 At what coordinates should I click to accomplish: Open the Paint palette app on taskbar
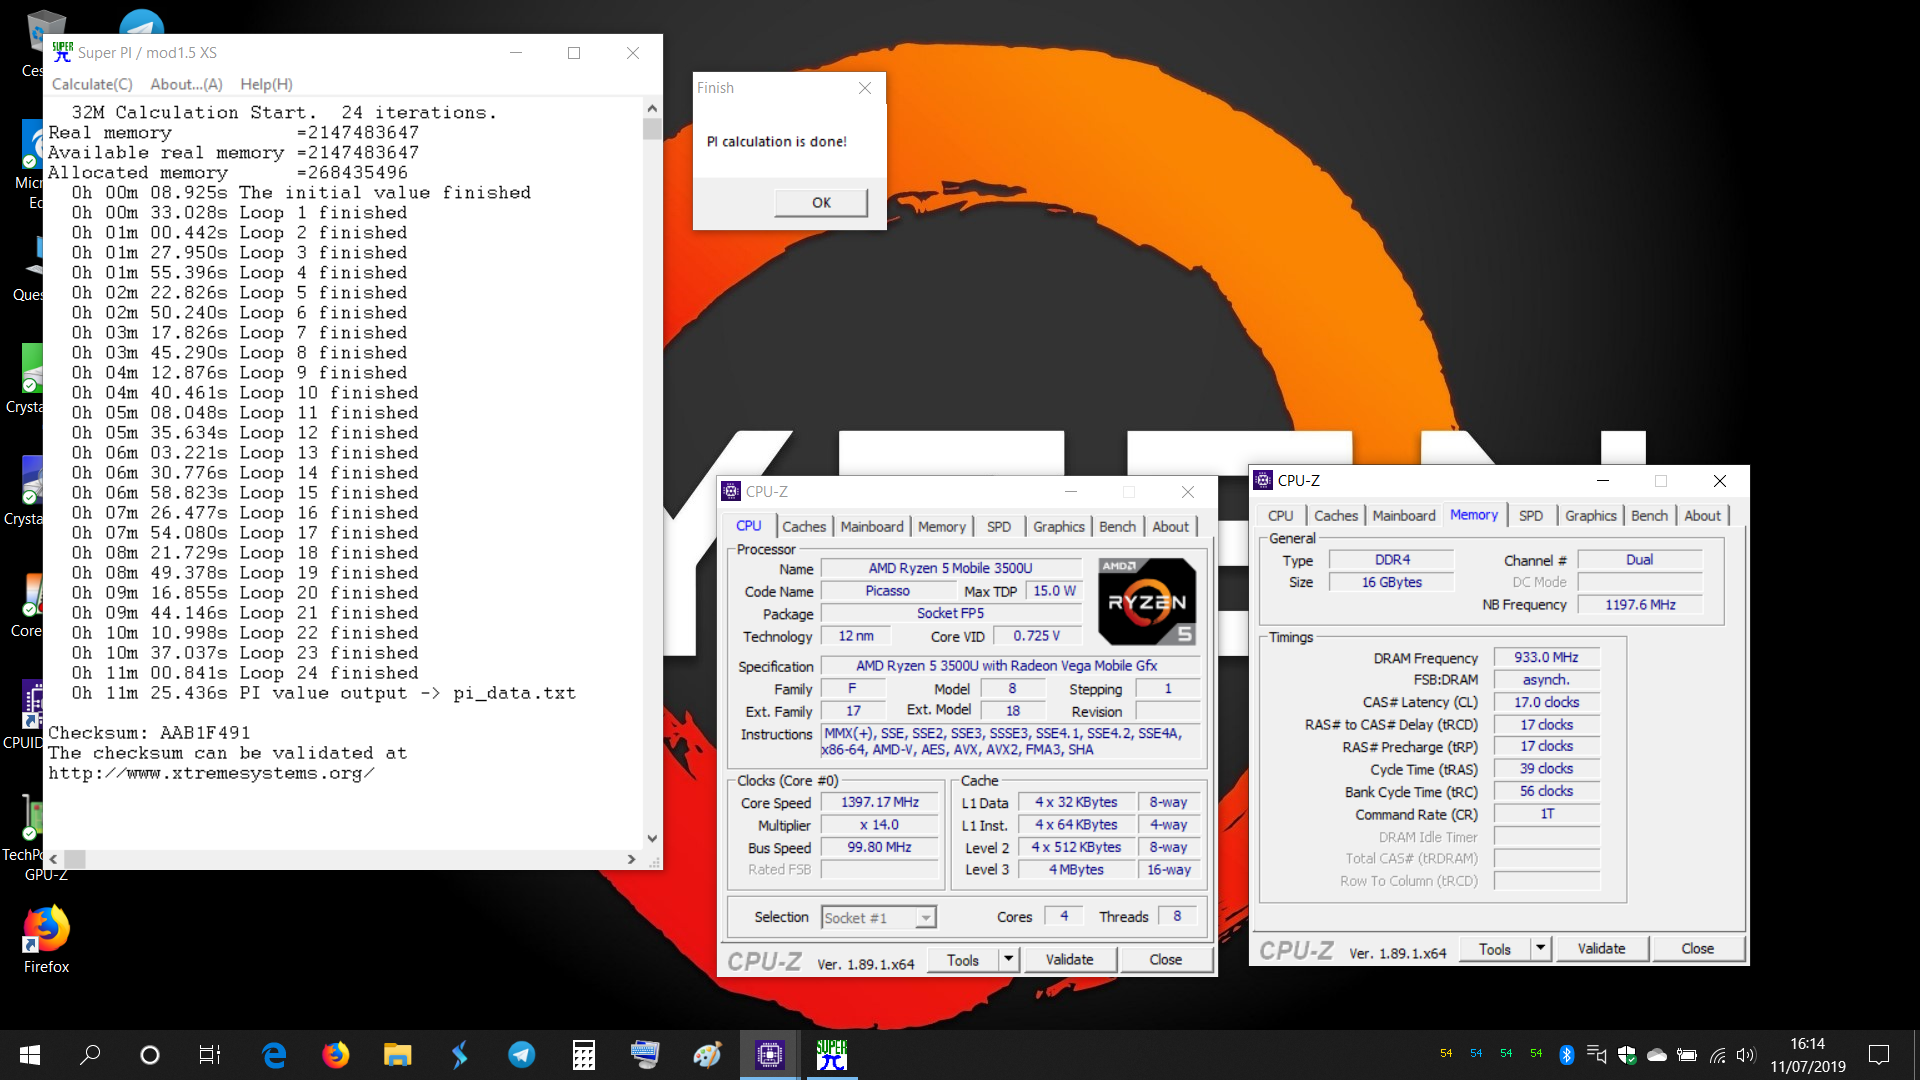(708, 1055)
